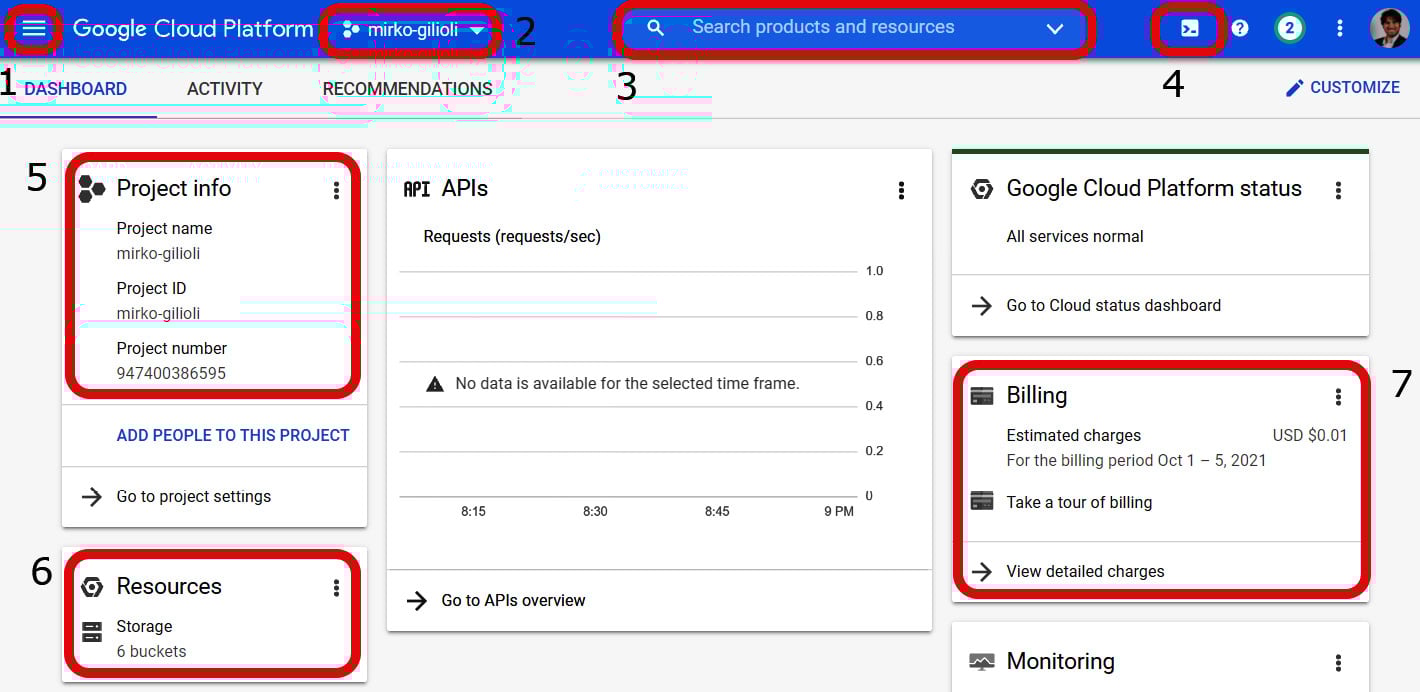Click Take a tour of billing
Viewport: 1420px width, 692px height.
[x=1079, y=502]
